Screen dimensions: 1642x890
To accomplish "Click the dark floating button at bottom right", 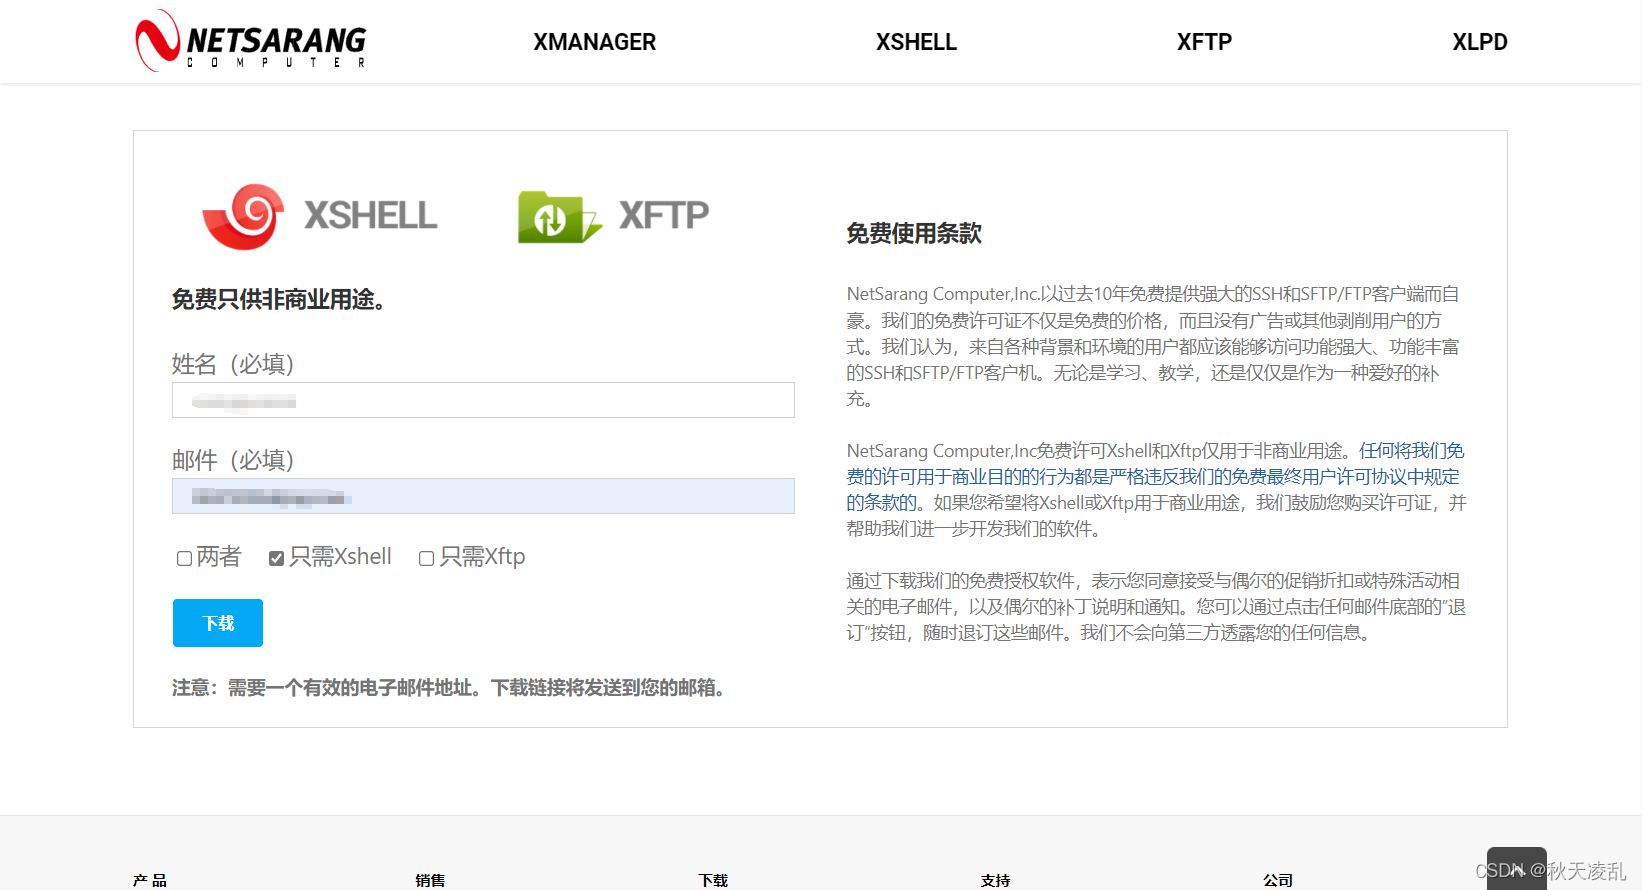I will tap(1516, 868).
